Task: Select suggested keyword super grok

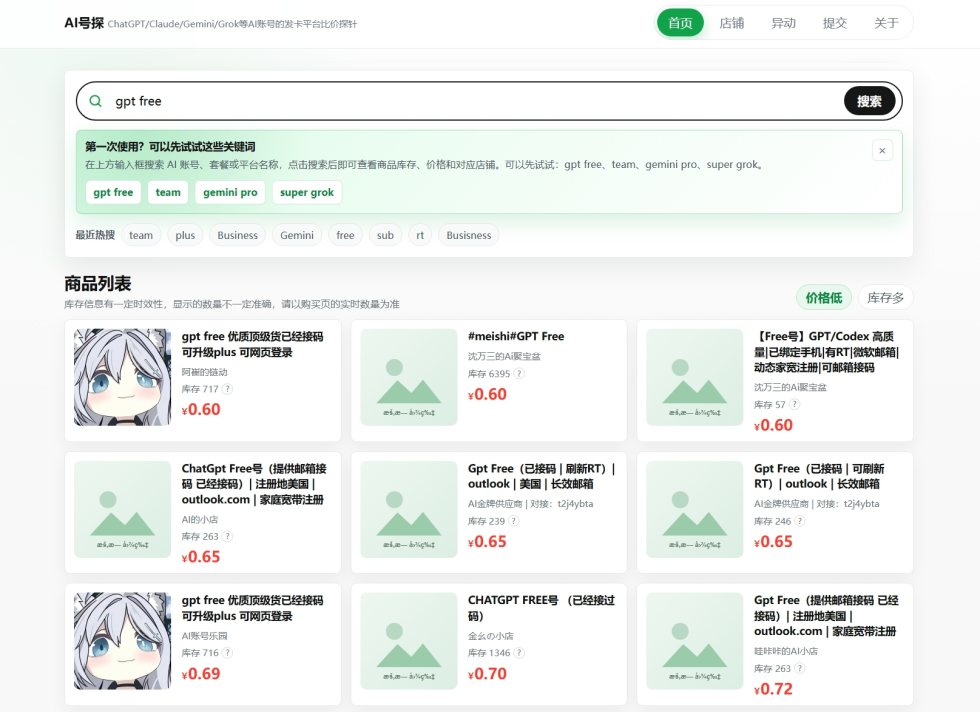Action: [x=307, y=192]
